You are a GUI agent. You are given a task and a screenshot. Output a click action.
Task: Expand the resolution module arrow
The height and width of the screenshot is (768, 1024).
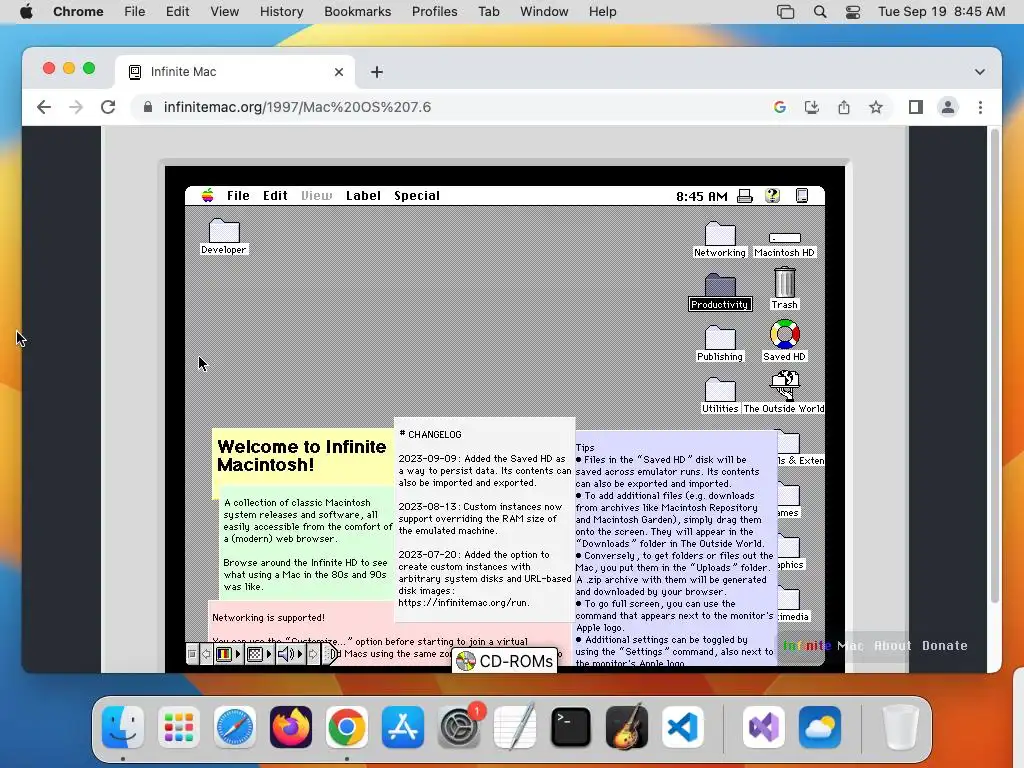(x=268, y=654)
